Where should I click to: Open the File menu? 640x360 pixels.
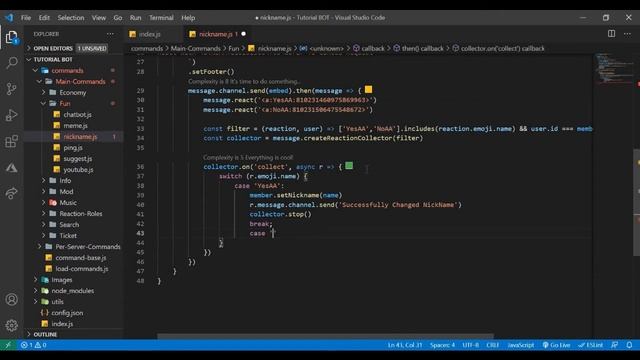tap(26, 18)
